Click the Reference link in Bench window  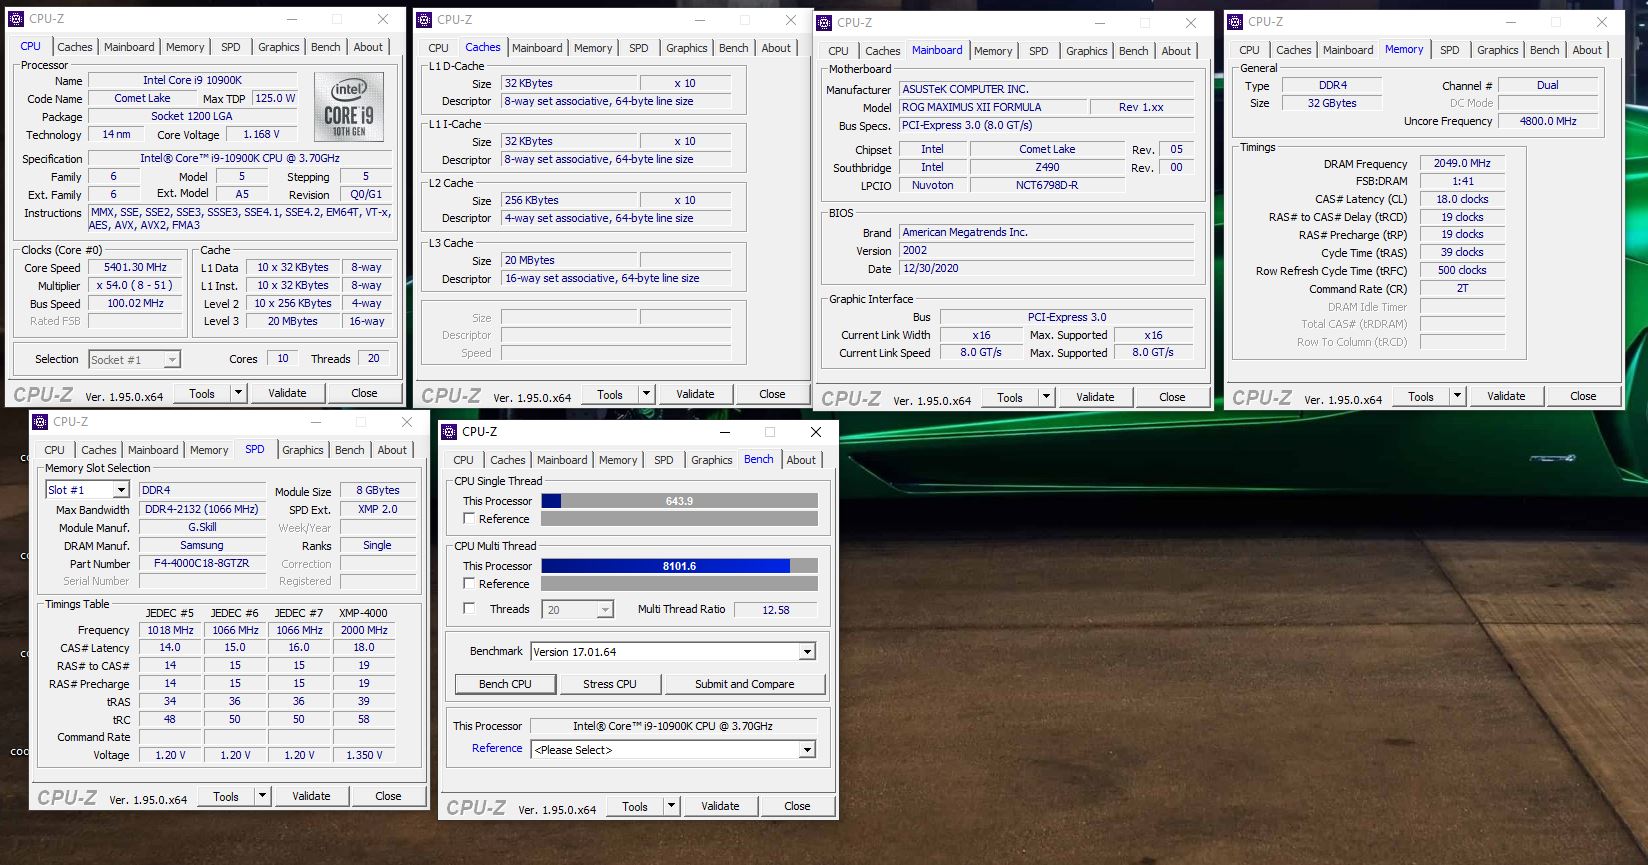point(497,748)
